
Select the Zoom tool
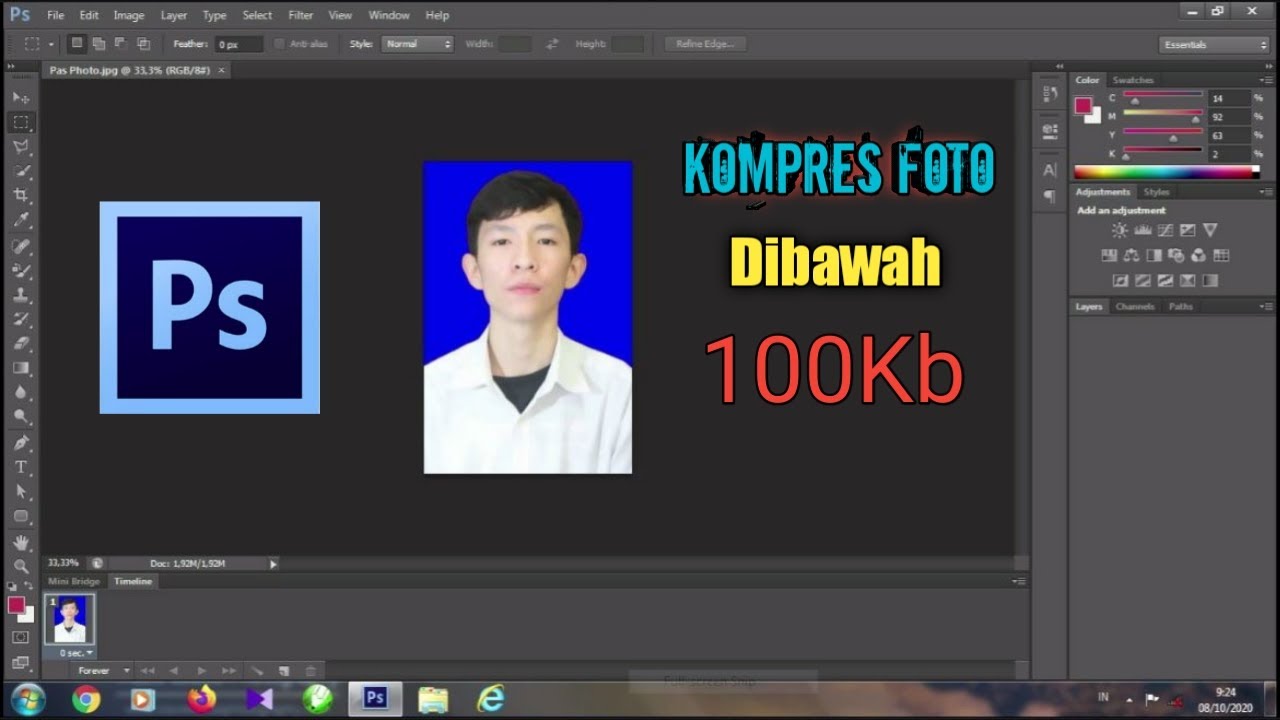[21, 566]
